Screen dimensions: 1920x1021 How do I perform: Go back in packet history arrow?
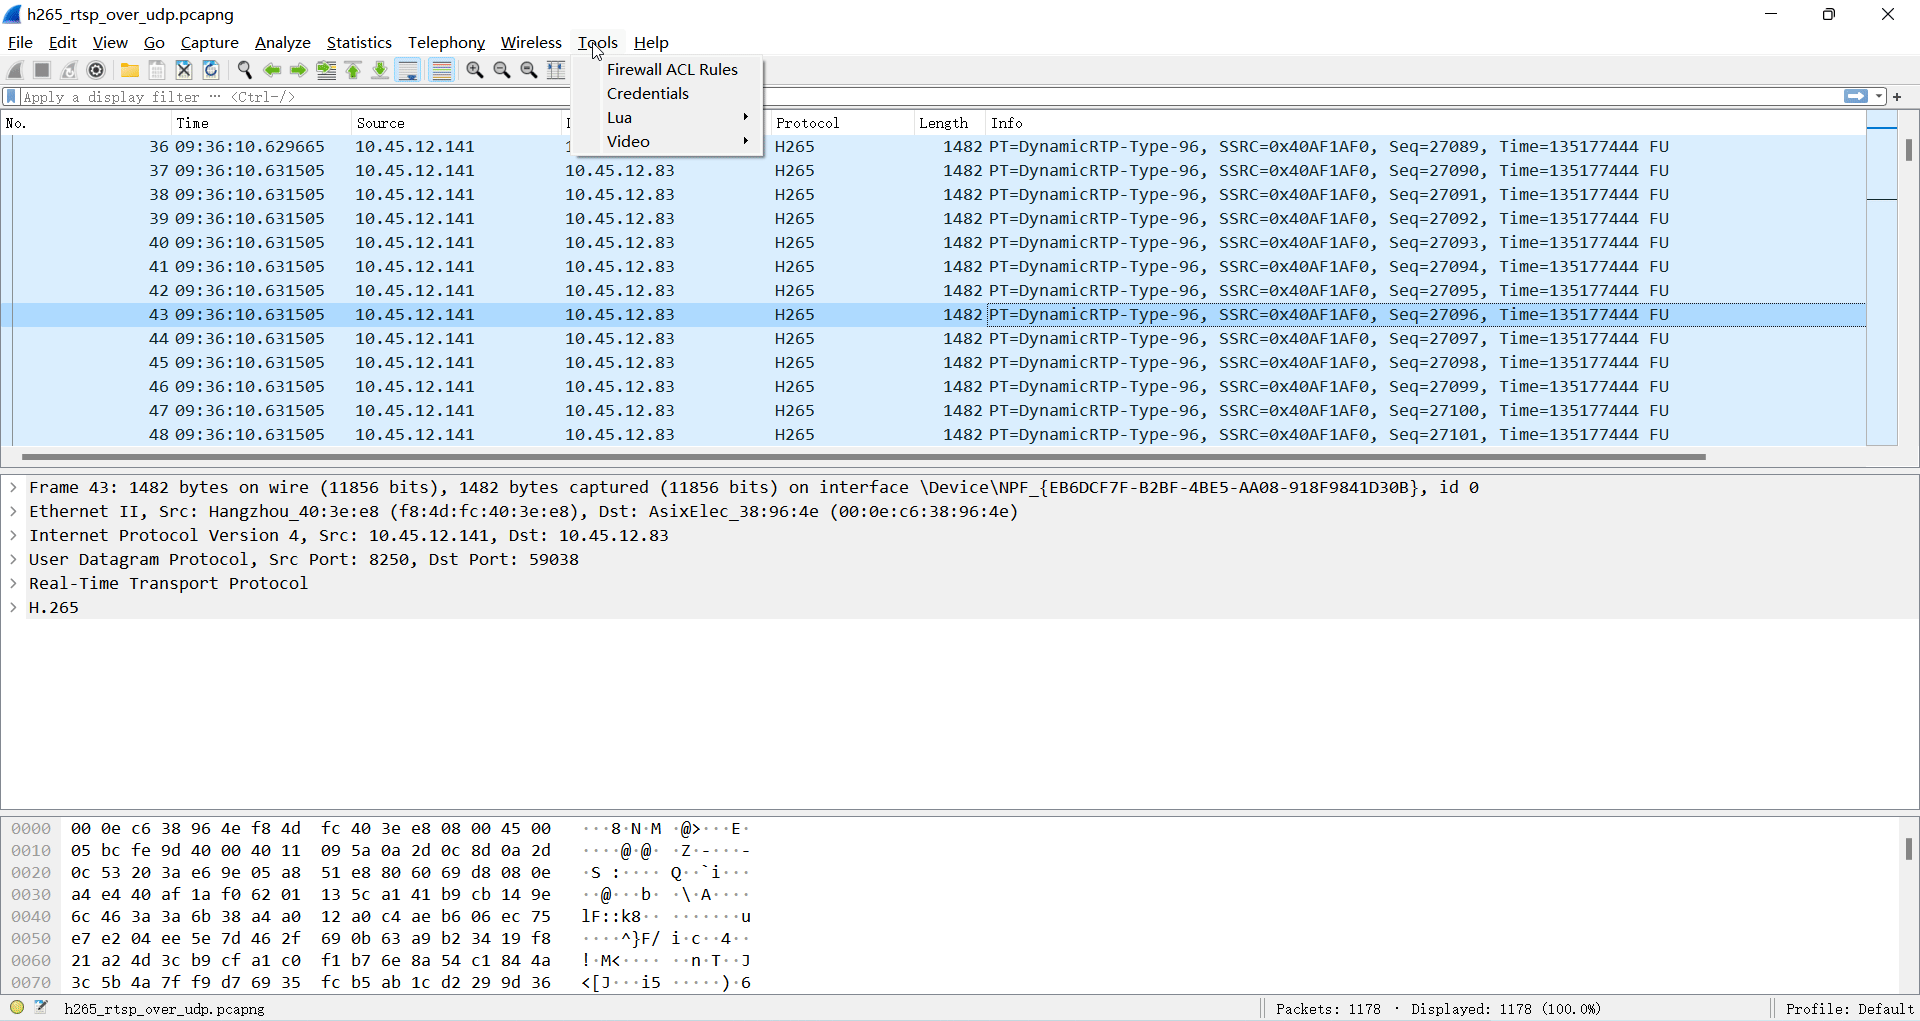point(272,70)
